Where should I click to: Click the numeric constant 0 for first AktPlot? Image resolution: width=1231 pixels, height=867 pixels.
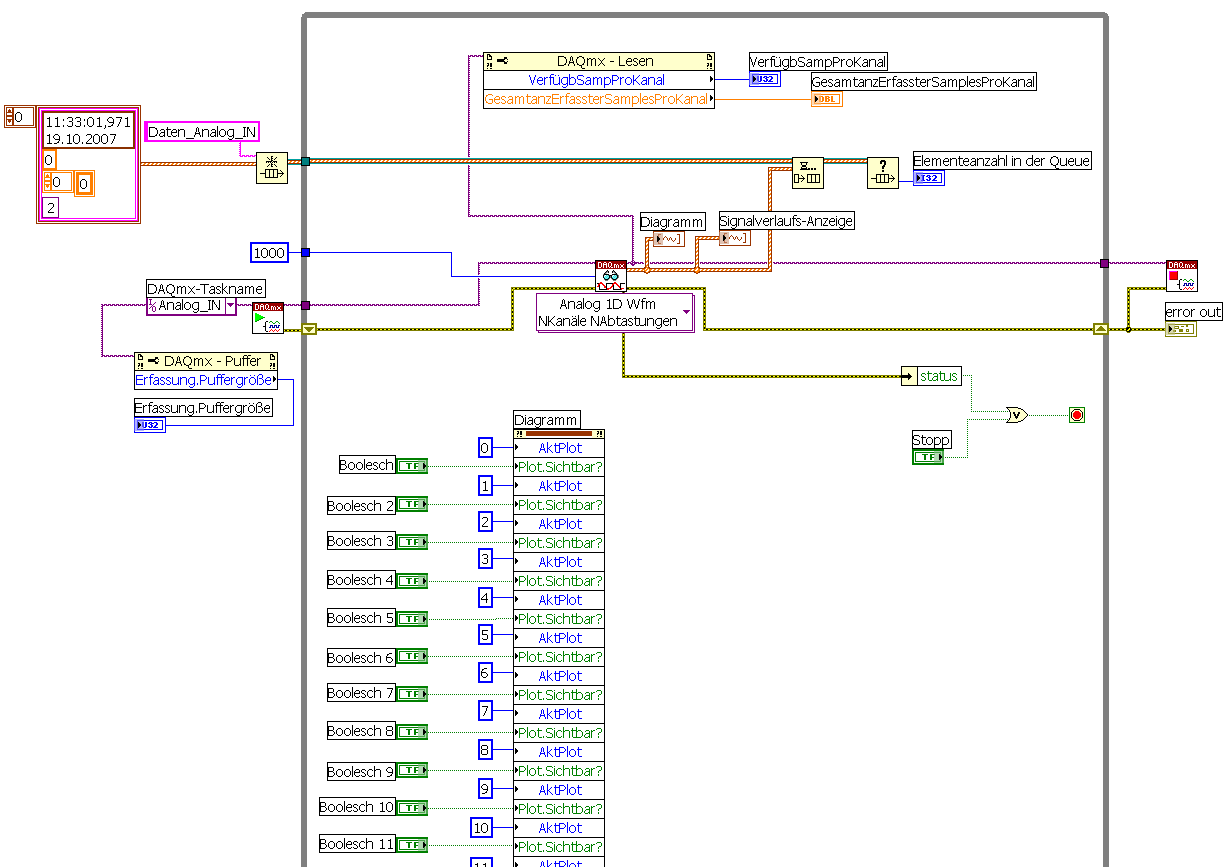(485, 448)
